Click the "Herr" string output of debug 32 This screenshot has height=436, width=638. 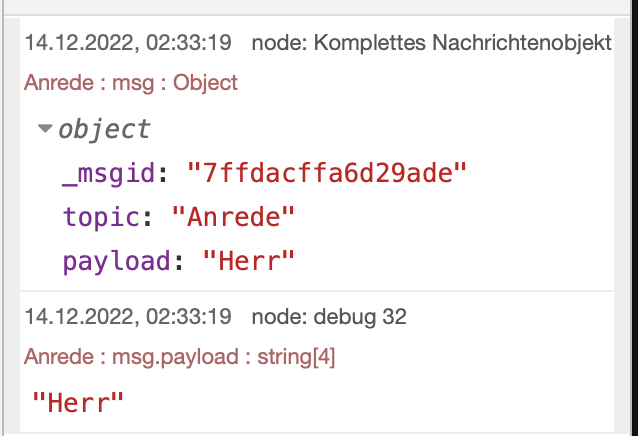click(x=78, y=403)
